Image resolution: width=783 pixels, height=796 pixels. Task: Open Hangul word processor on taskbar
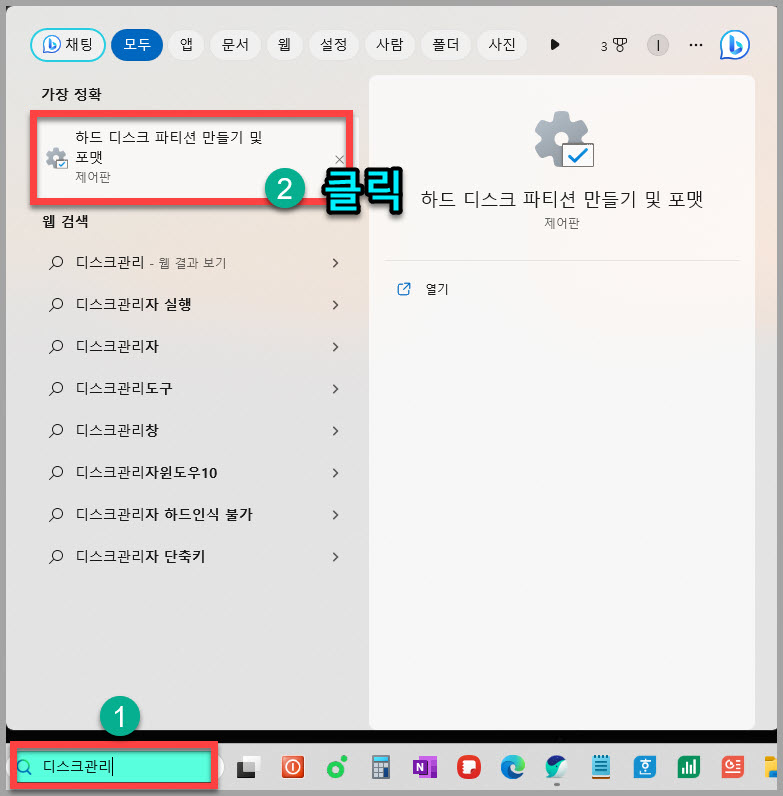(645, 767)
